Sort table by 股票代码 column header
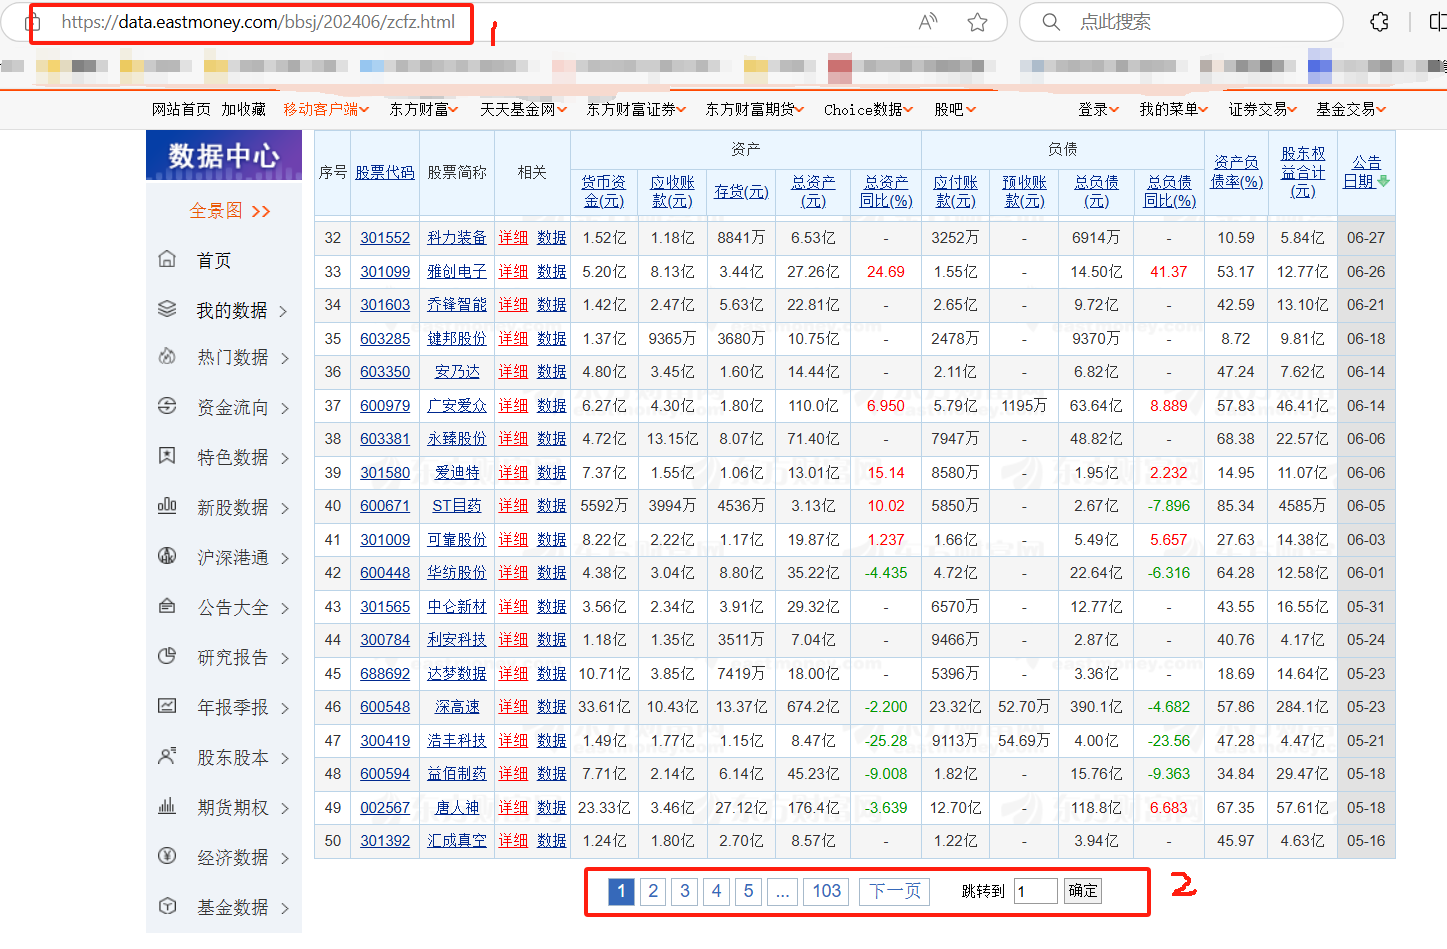 [x=385, y=172]
